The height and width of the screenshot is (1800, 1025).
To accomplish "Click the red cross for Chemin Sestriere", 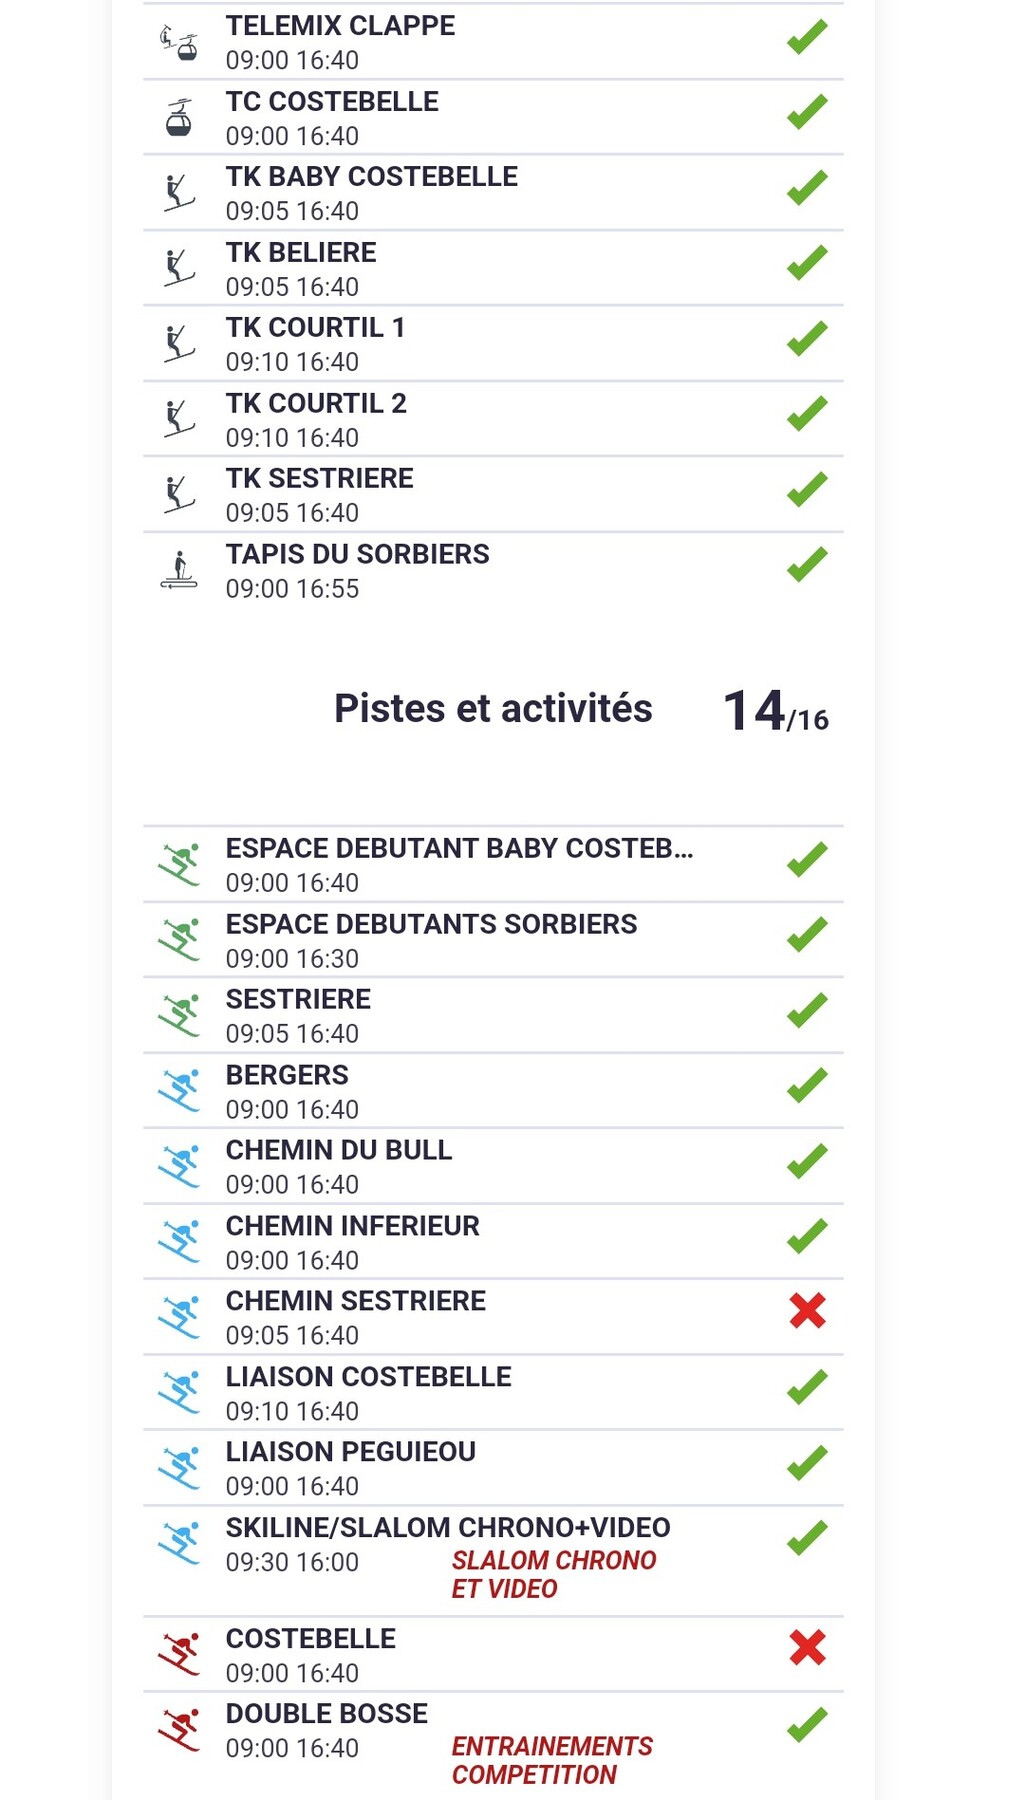I will (x=807, y=1310).
